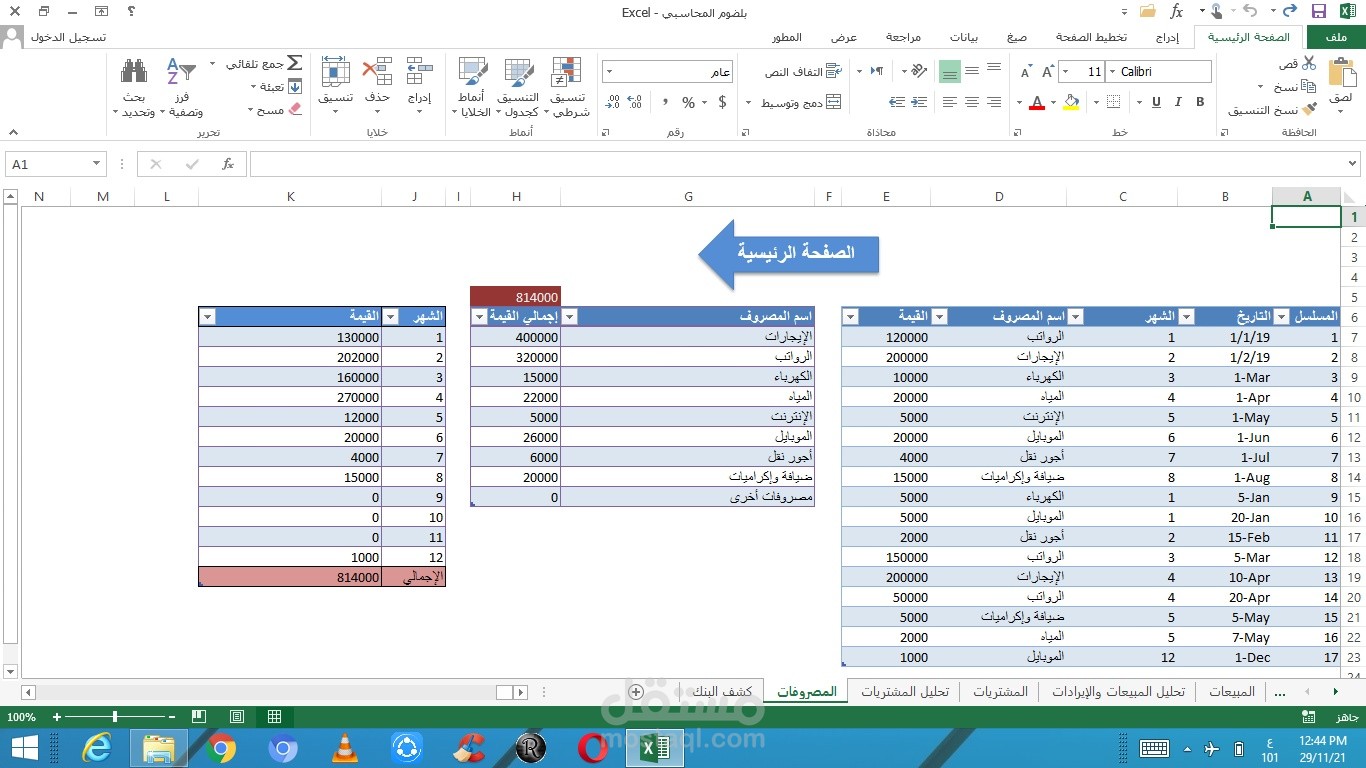Click the Save icon in title bar
Image resolution: width=1366 pixels, height=768 pixels.
pos(1319,11)
